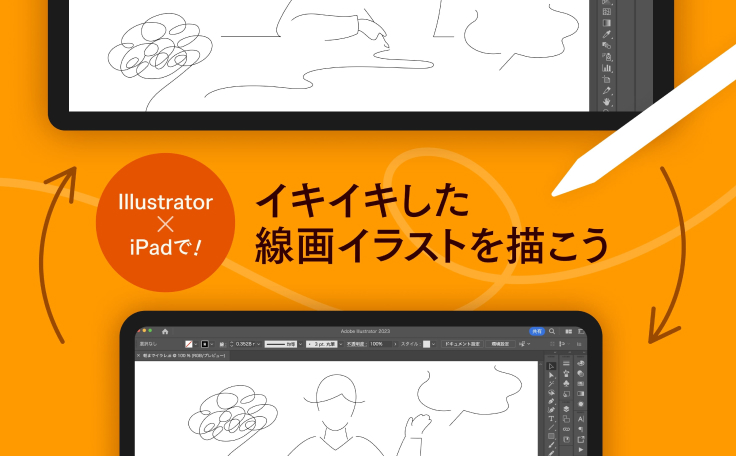Viewport: 736px width, 456px height.
Task: Click the blue 共有 share button
Action: click(537, 332)
